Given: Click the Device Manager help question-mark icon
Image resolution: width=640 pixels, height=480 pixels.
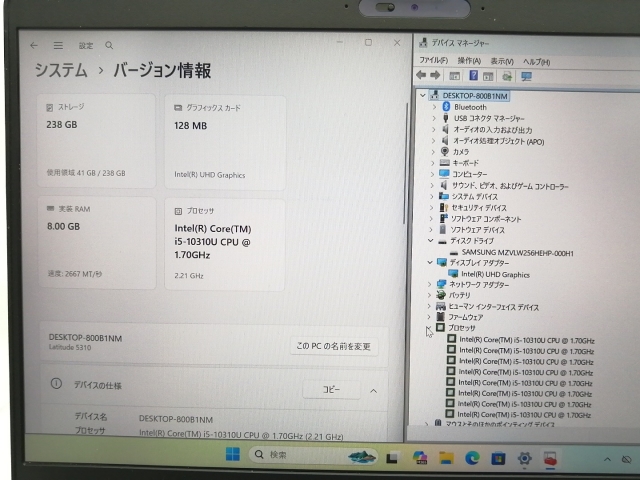Looking at the screenshot, I should [473, 76].
